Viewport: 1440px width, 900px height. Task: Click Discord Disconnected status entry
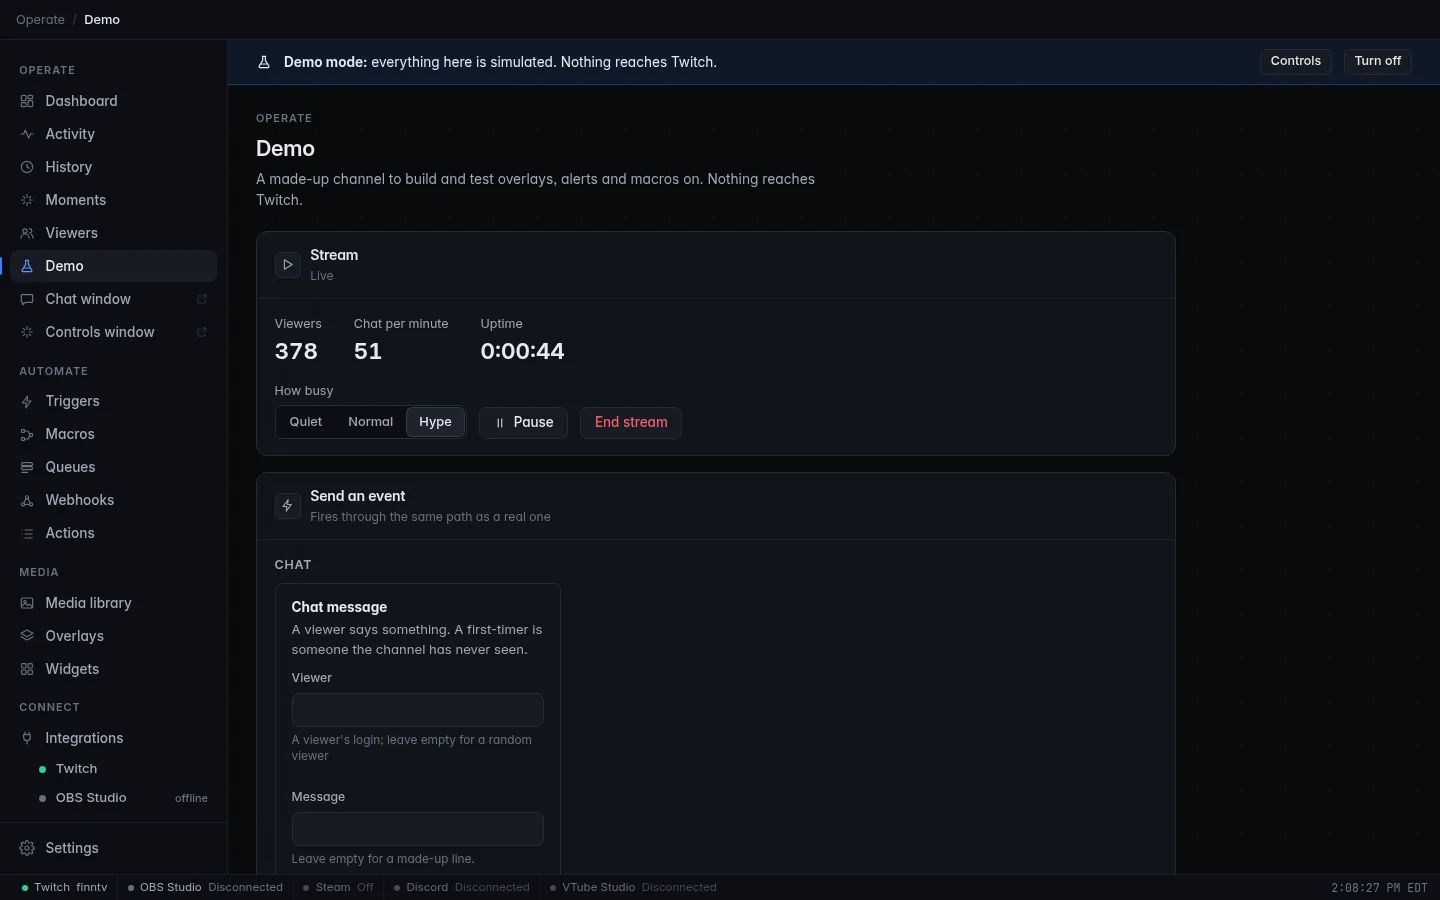pos(462,887)
